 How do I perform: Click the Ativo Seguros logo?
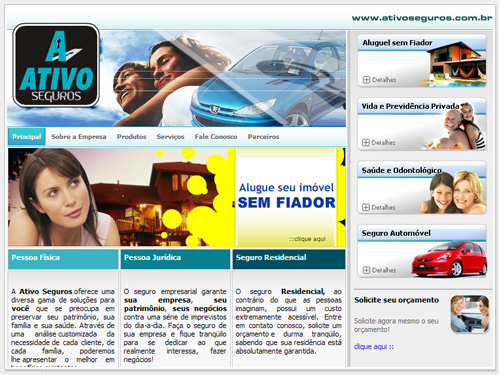tap(56, 65)
